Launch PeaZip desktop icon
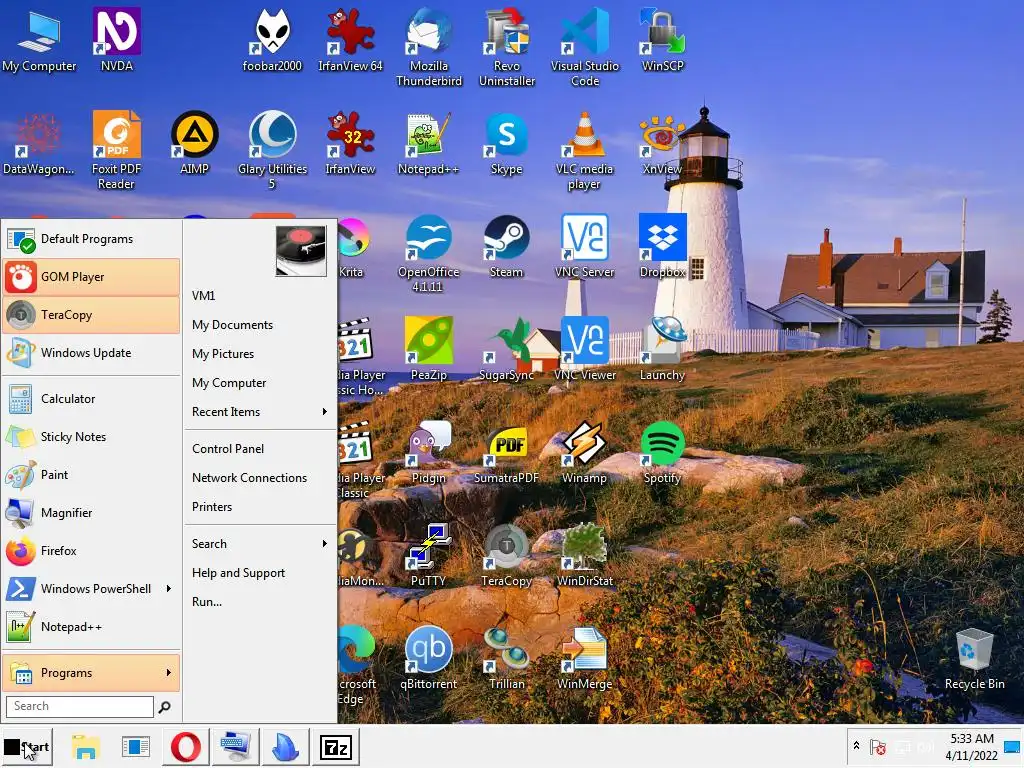Viewport: 1024px width, 768px height. coord(428,349)
